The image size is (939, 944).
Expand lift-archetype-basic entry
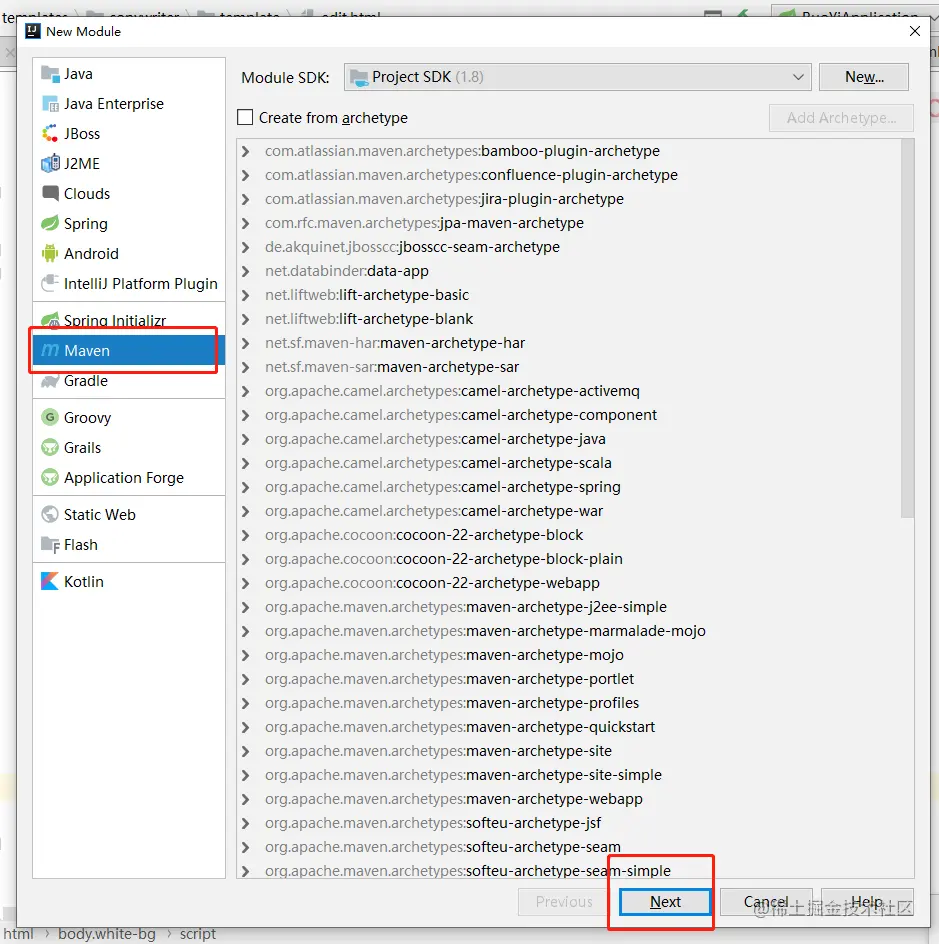(246, 295)
